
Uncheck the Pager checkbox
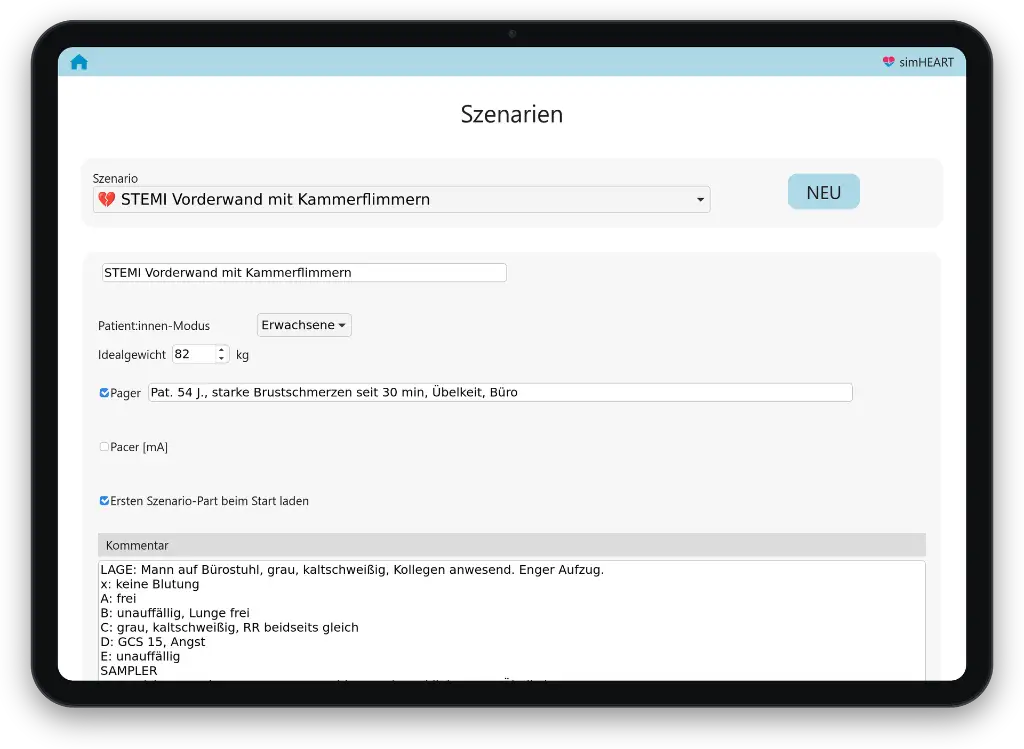[x=104, y=393]
